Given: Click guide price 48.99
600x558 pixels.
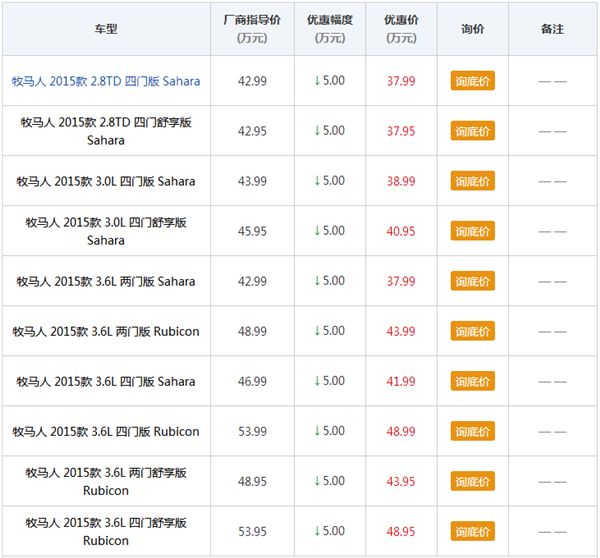Looking at the screenshot, I should click(x=252, y=331).
